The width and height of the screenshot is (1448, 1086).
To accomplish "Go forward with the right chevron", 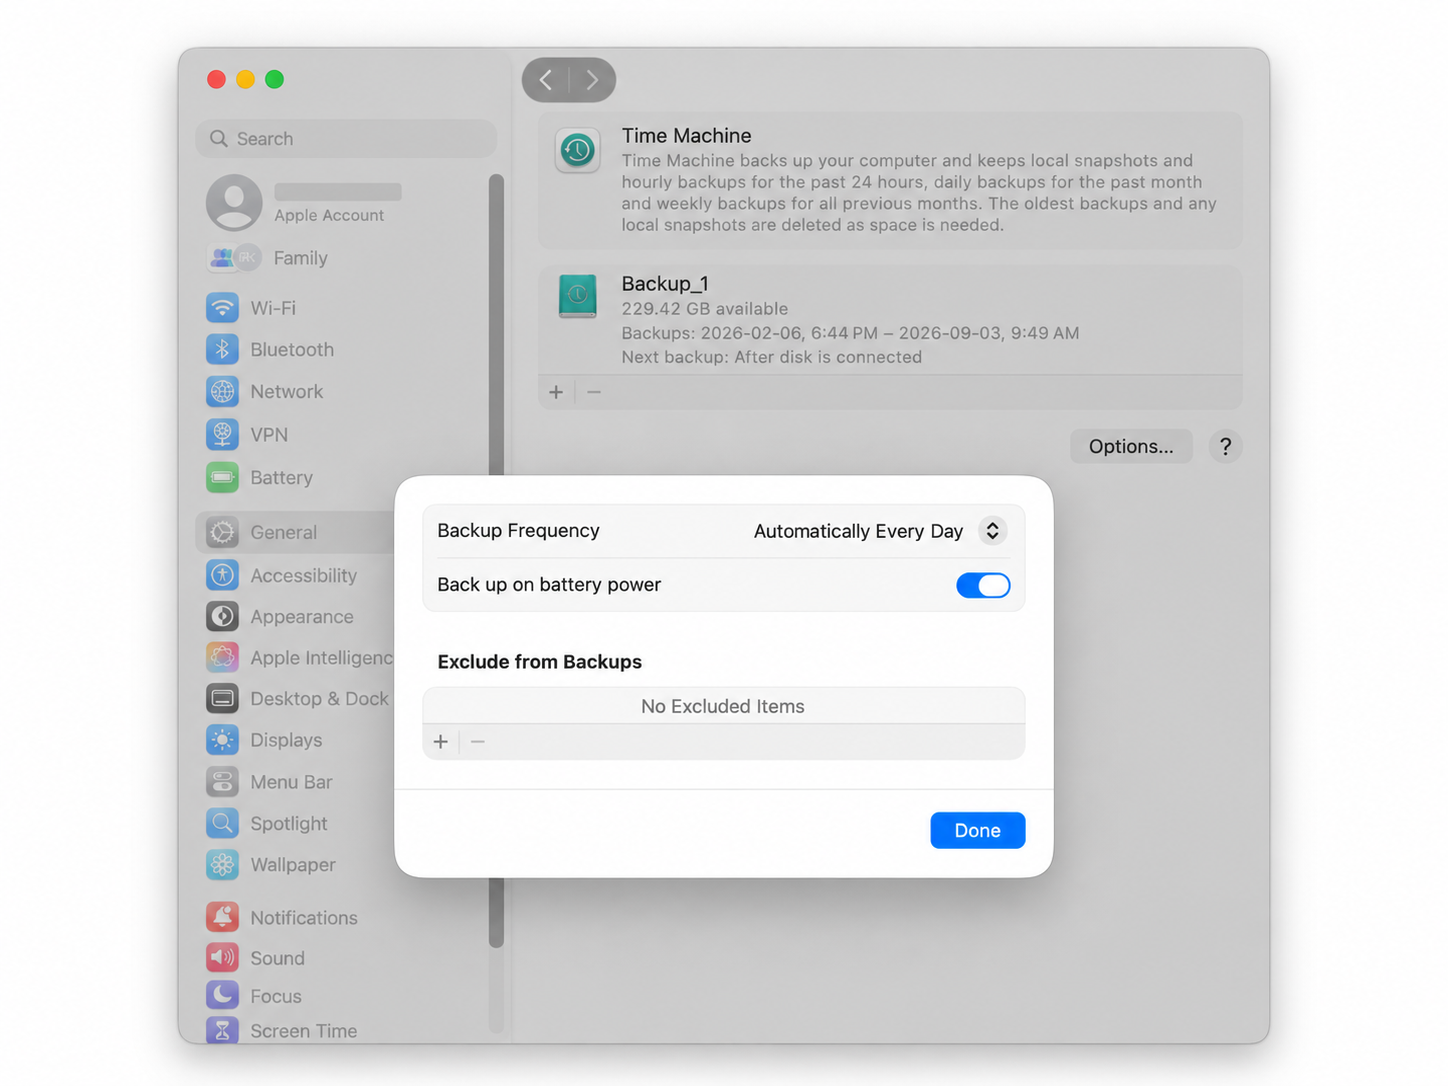I will 592,80.
